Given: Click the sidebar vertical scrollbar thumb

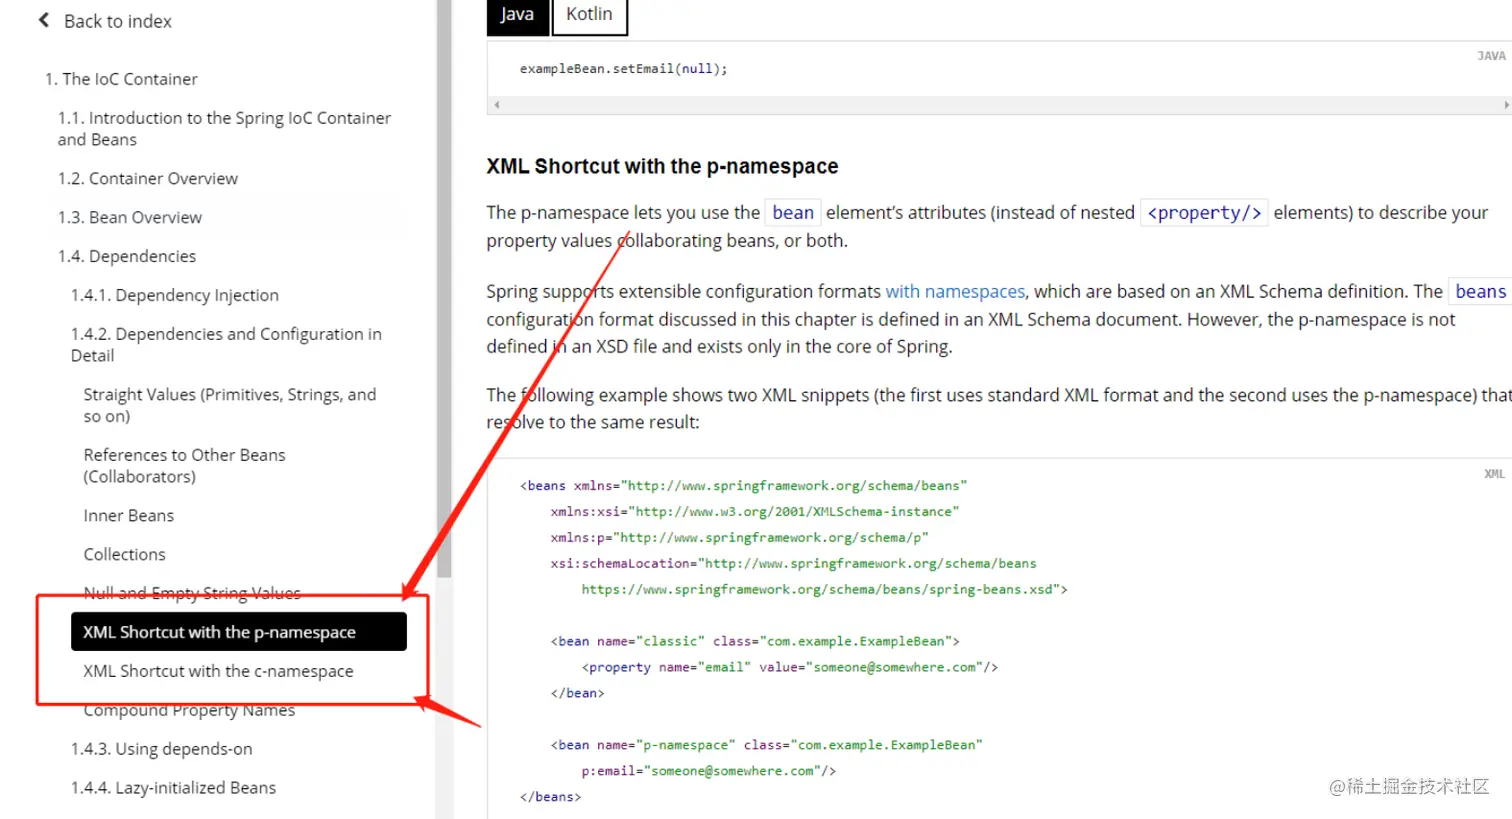Looking at the screenshot, I should (x=444, y=288).
